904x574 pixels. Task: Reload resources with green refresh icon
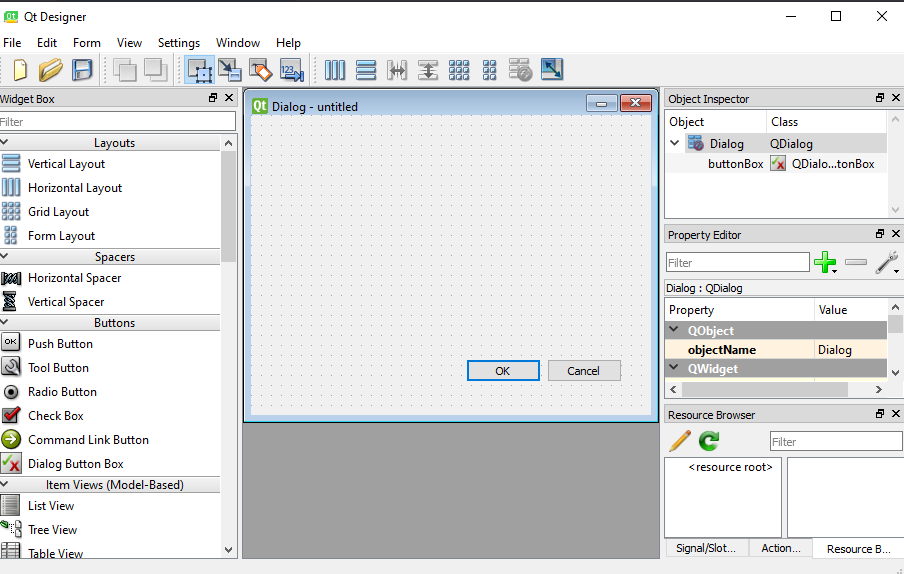tap(709, 441)
